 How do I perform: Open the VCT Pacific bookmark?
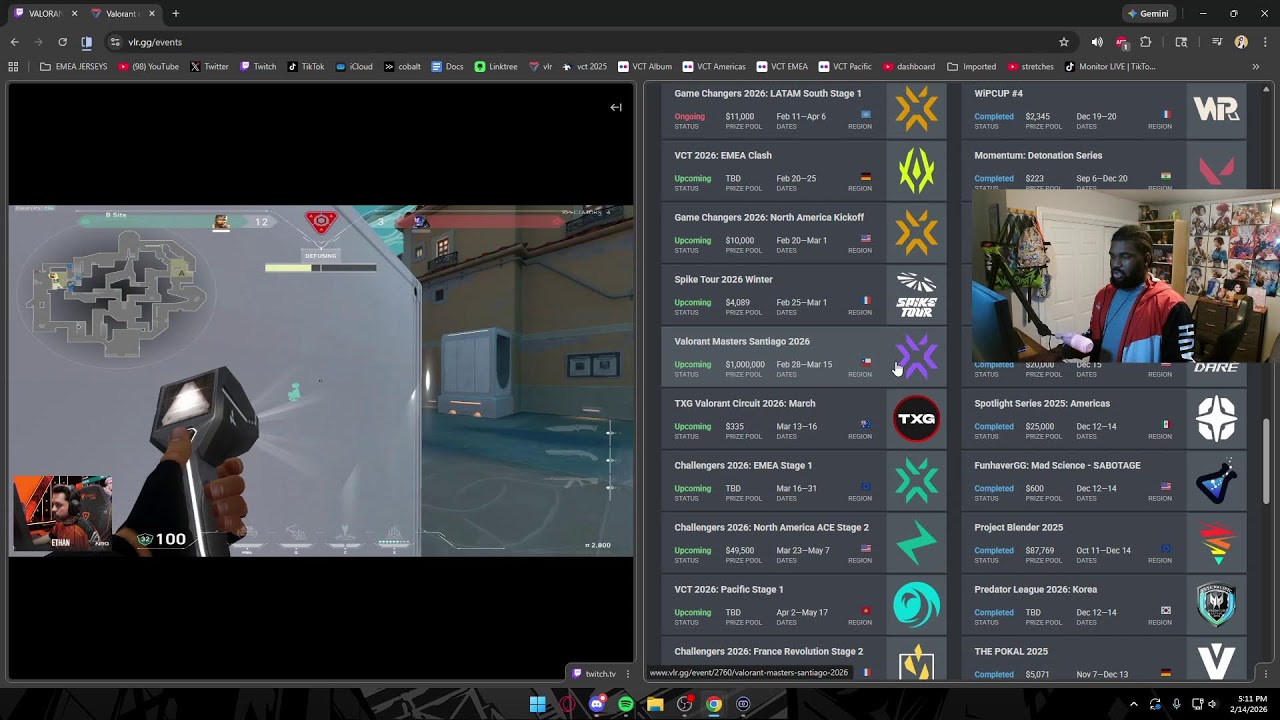coord(845,67)
